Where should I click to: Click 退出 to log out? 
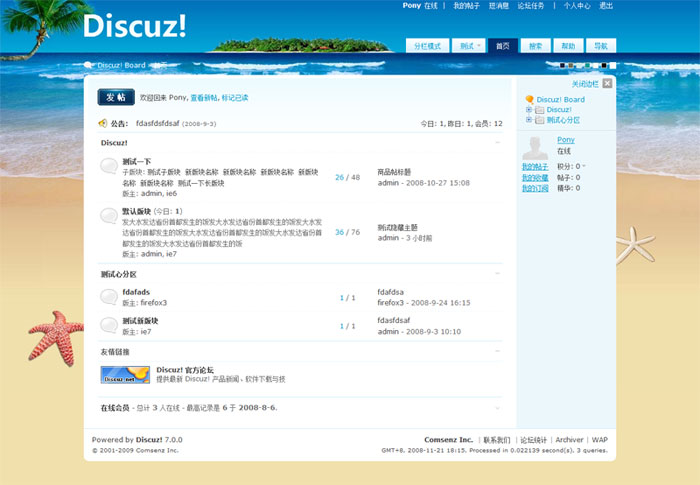click(606, 6)
